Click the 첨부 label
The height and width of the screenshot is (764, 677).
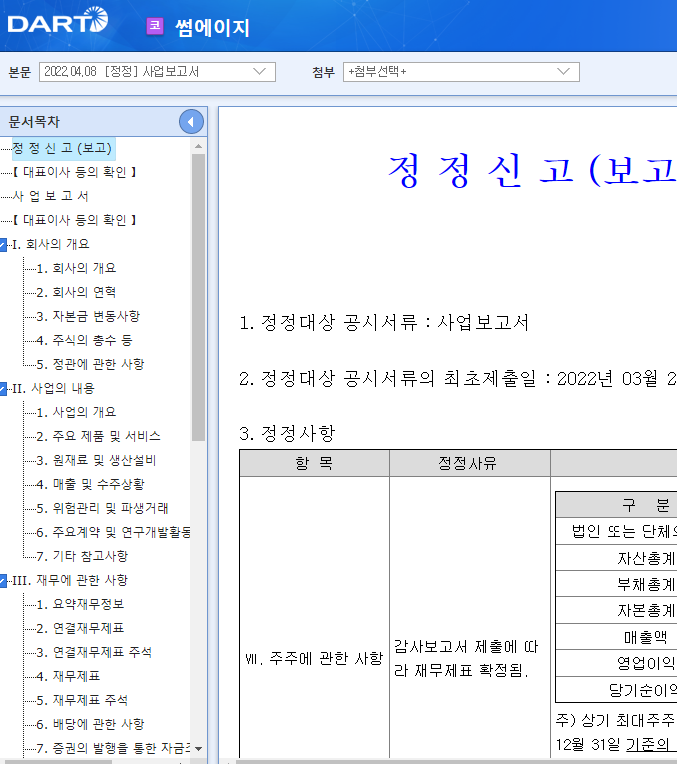[x=324, y=72]
